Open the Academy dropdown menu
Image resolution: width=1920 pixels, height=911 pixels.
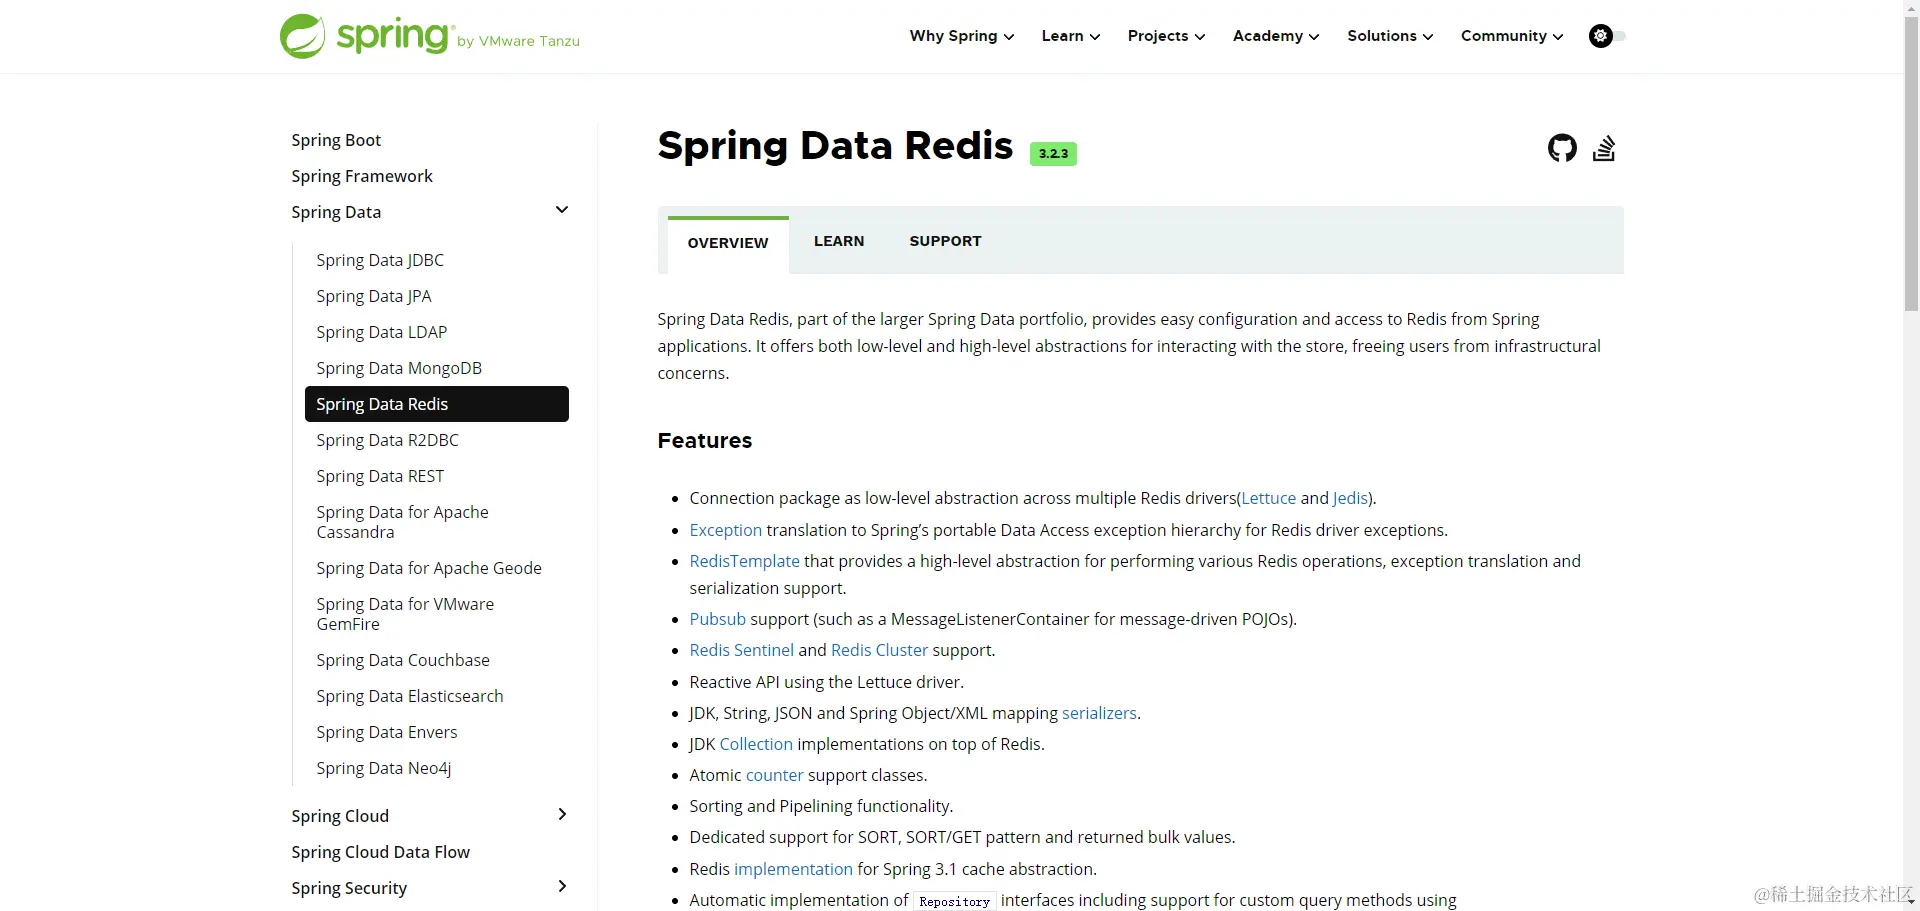point(1276,36)
